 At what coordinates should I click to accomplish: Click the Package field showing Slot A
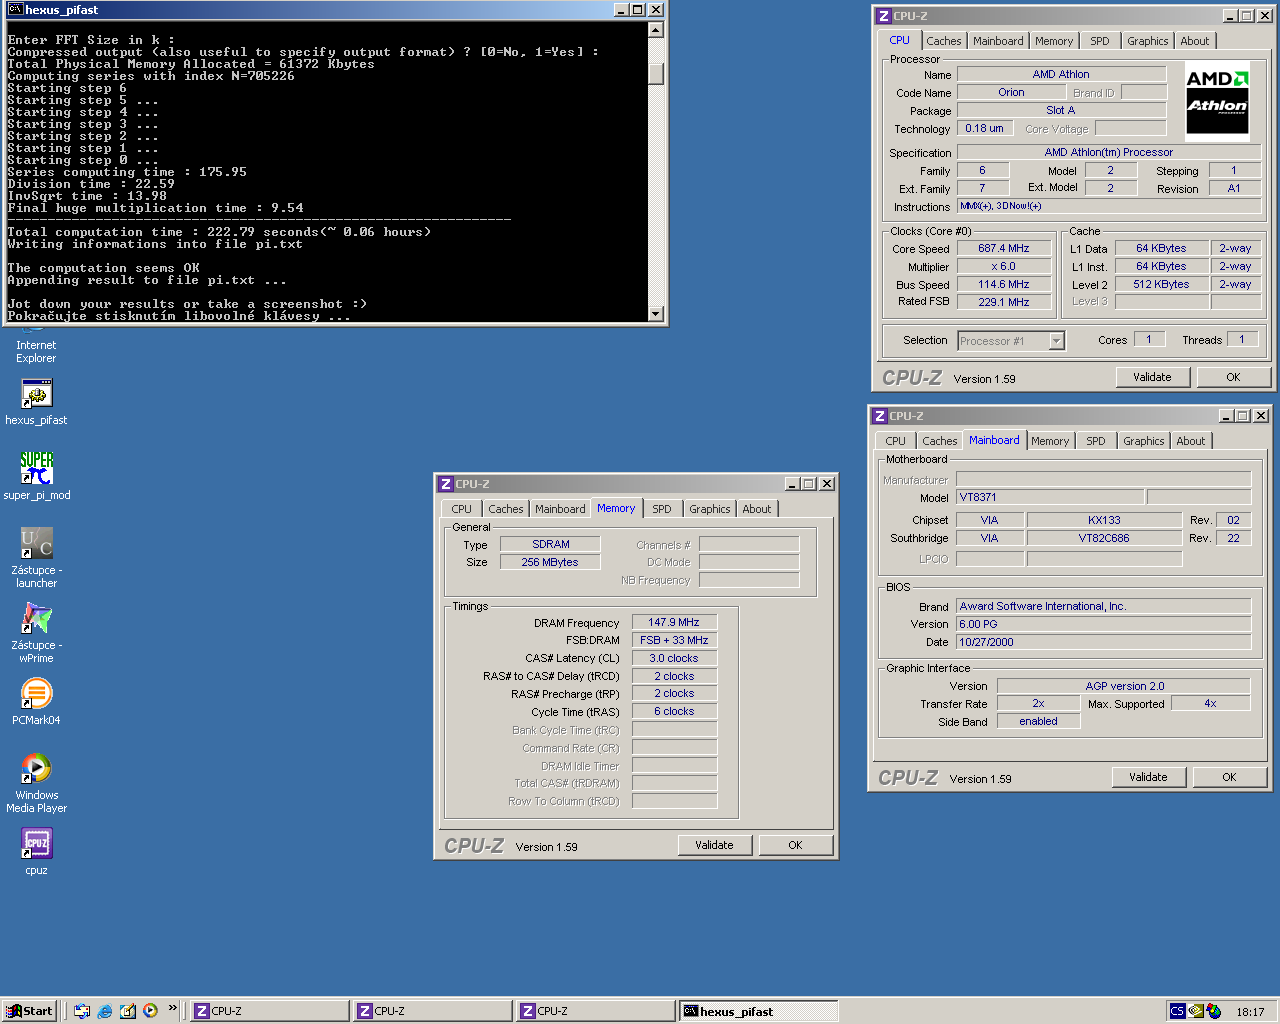tap(1061, 110)
